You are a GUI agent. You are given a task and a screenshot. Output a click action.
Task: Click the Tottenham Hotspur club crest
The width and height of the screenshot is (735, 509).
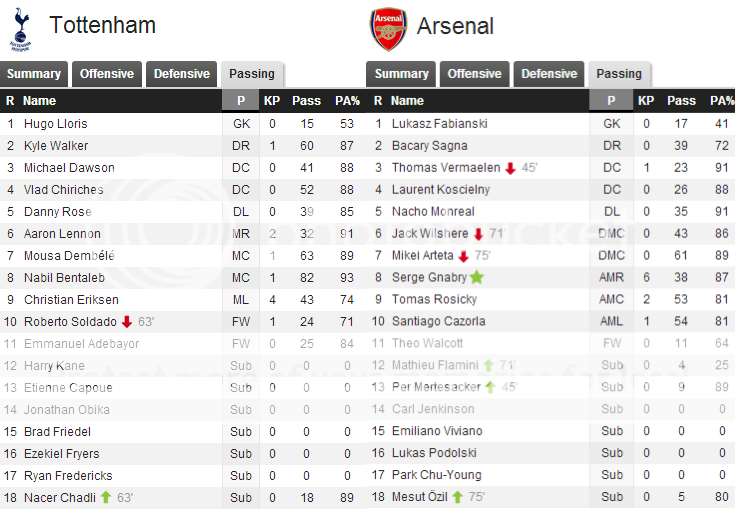(20, 28)
